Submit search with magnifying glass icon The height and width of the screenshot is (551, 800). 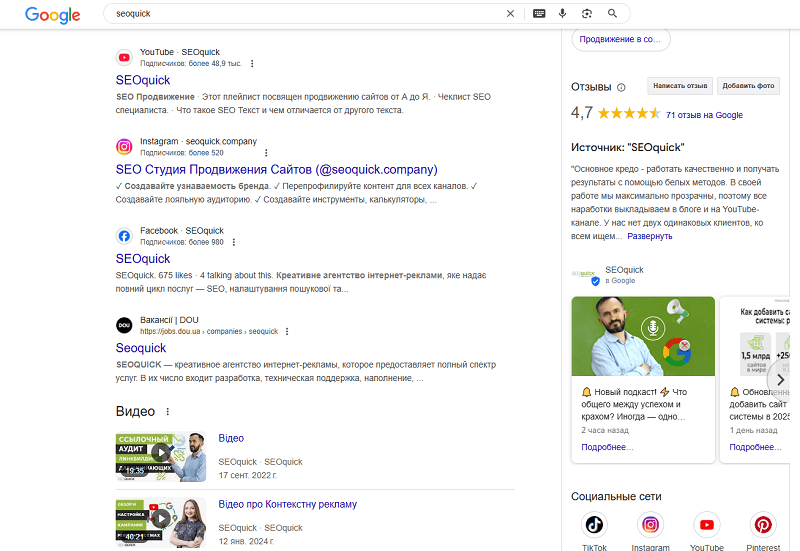pos(612,14)
